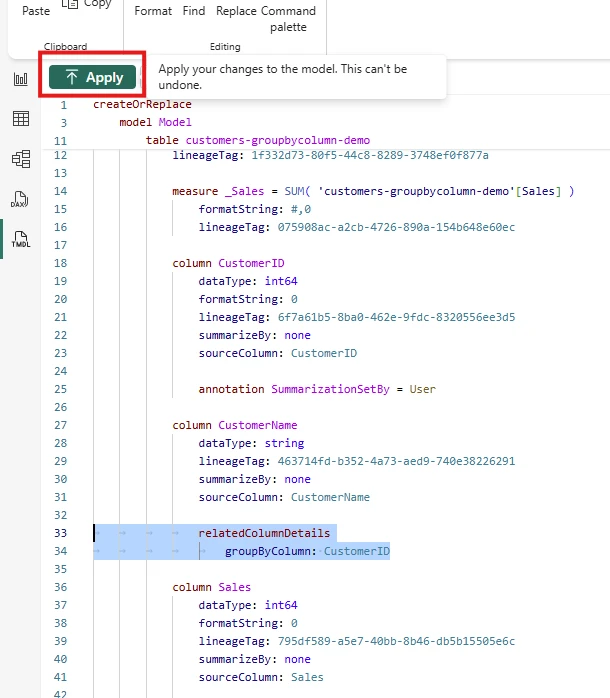This screenshot has width=610, height=698.
Task: Open the TMDL view icon
Action: (21, 239)
